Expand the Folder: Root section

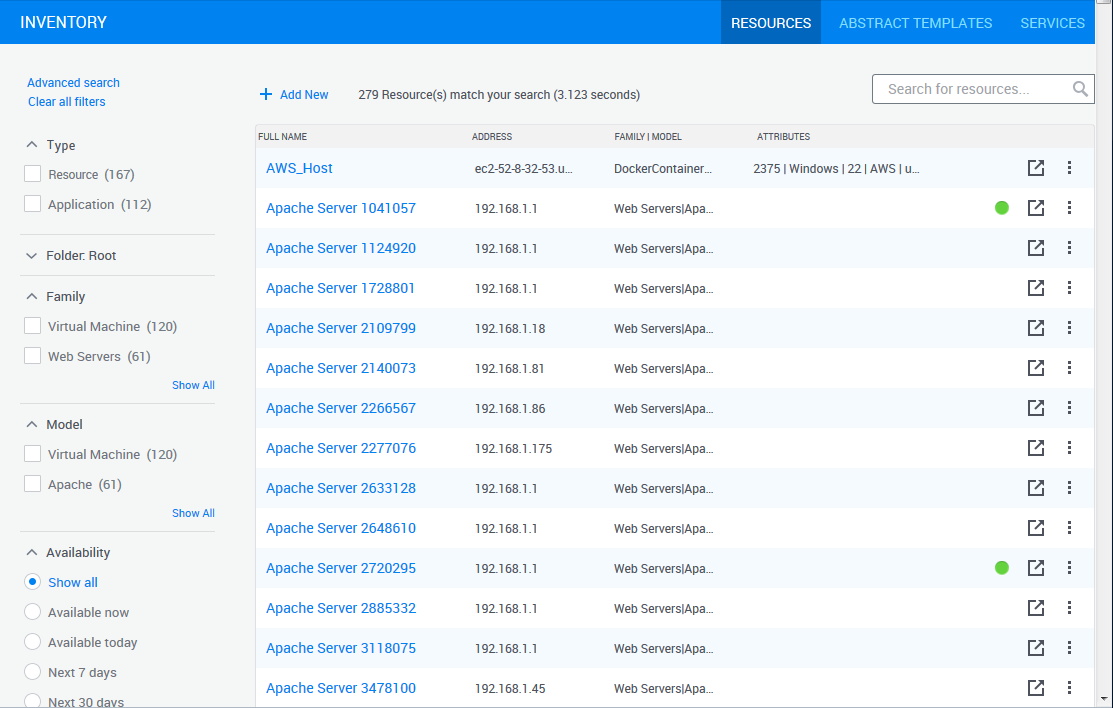(x=32, y=256)
